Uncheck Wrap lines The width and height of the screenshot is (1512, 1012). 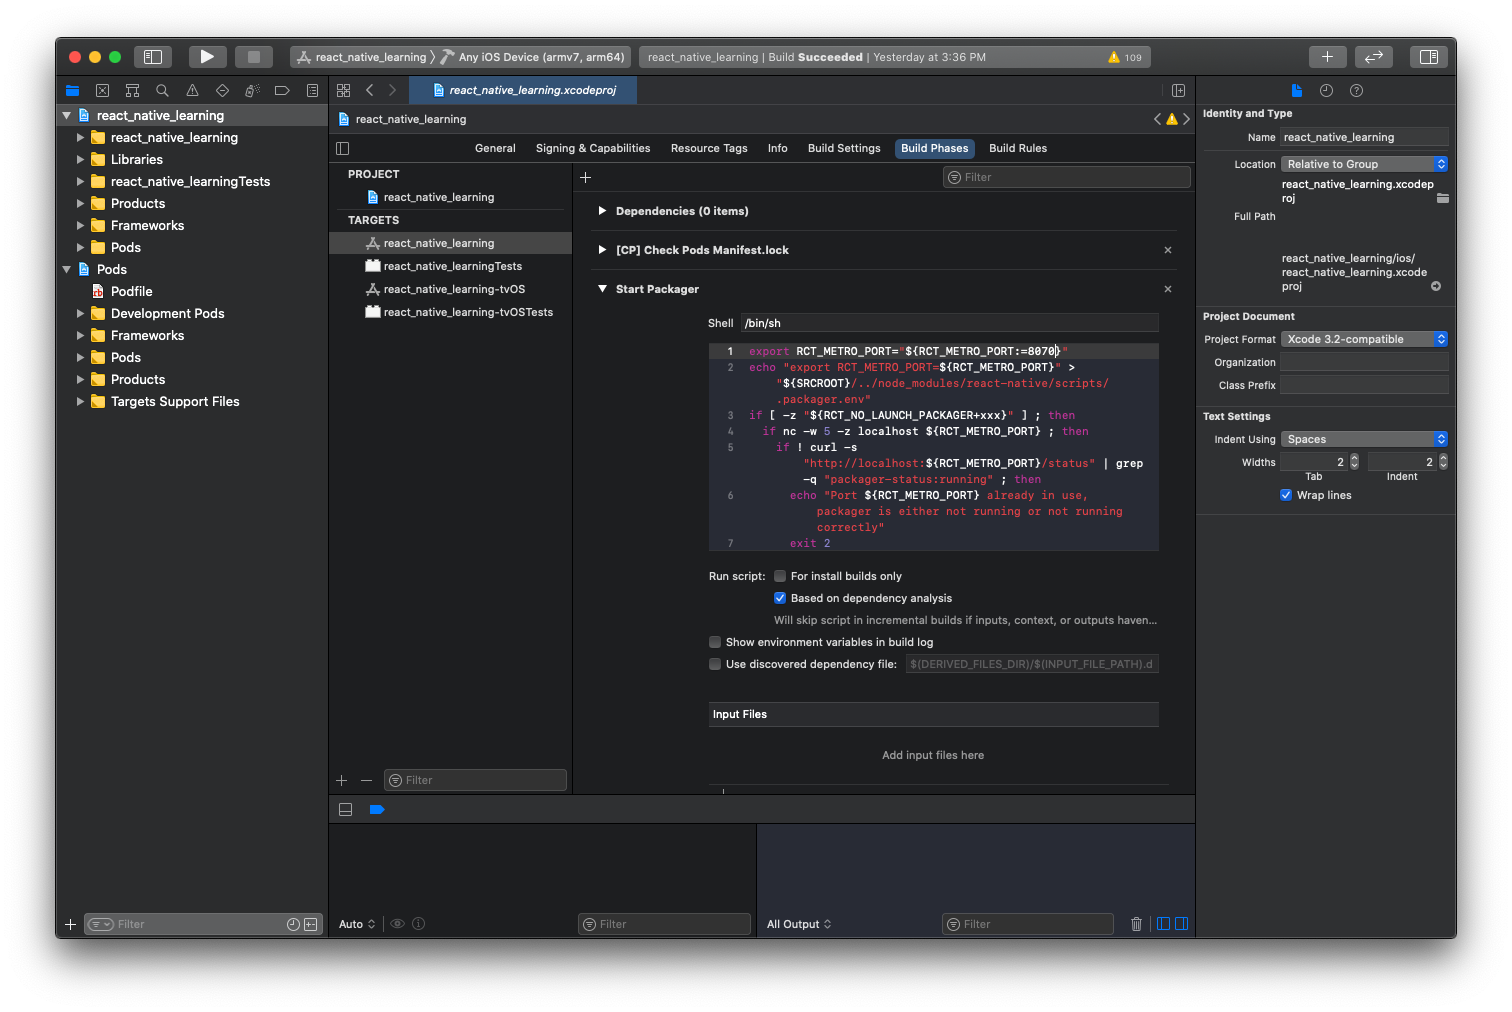coord(1286,495)
